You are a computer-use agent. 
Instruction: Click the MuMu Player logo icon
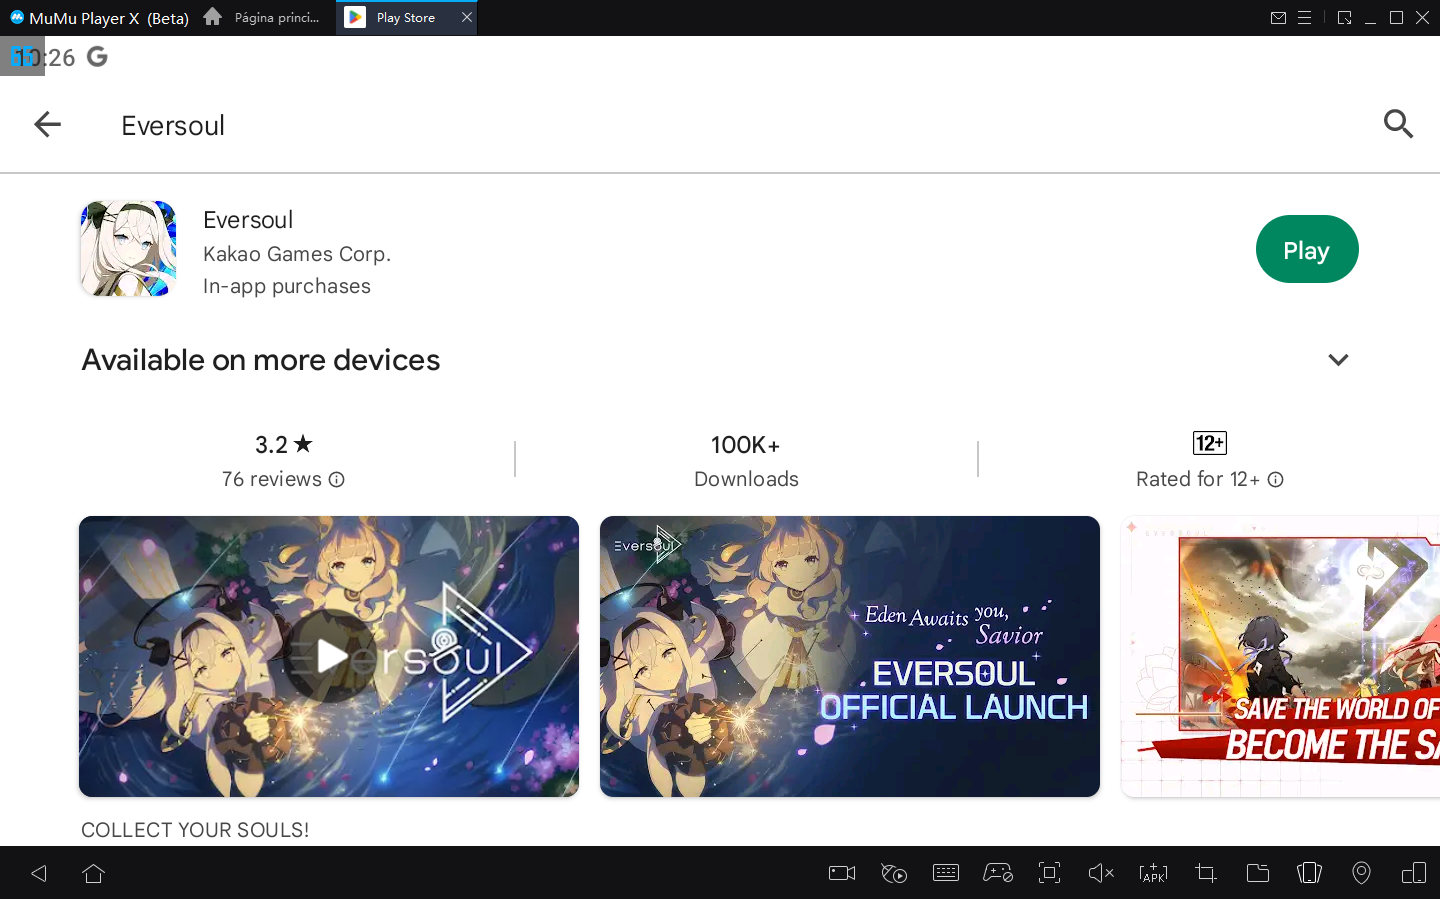pyautogui.click(x=16, y=17)
